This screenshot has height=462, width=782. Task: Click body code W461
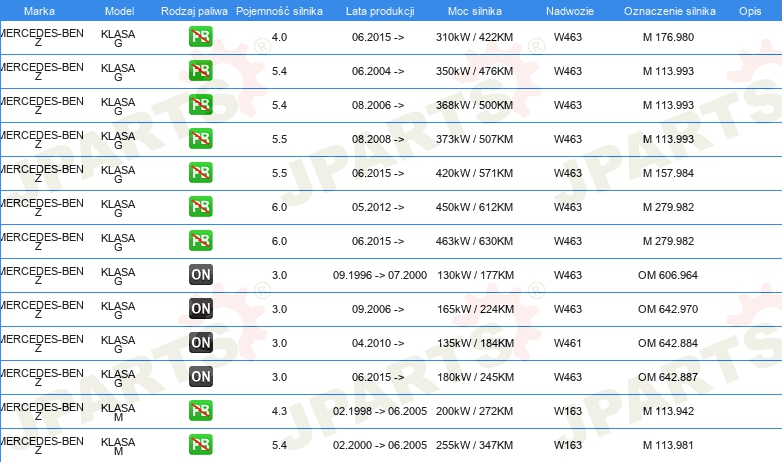tap(568, 343)
